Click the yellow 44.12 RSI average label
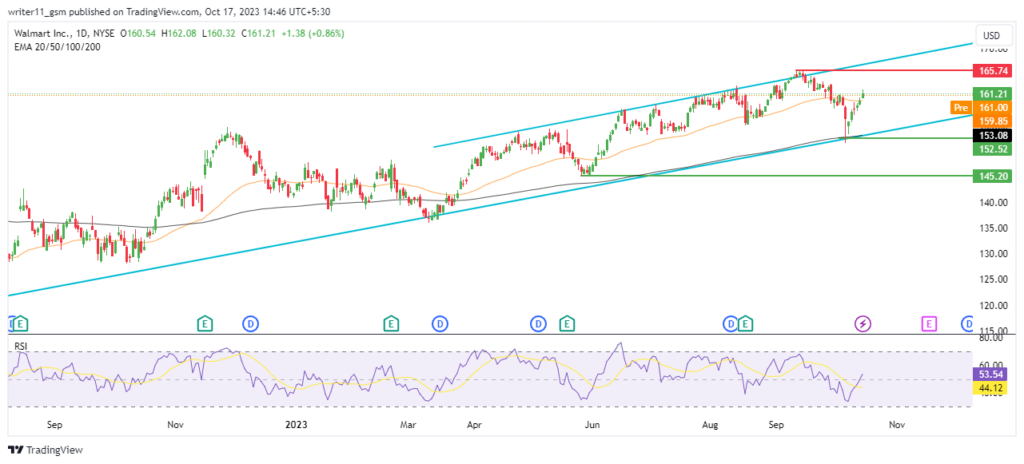1024x464 pixels. click(x=991, y=388)
